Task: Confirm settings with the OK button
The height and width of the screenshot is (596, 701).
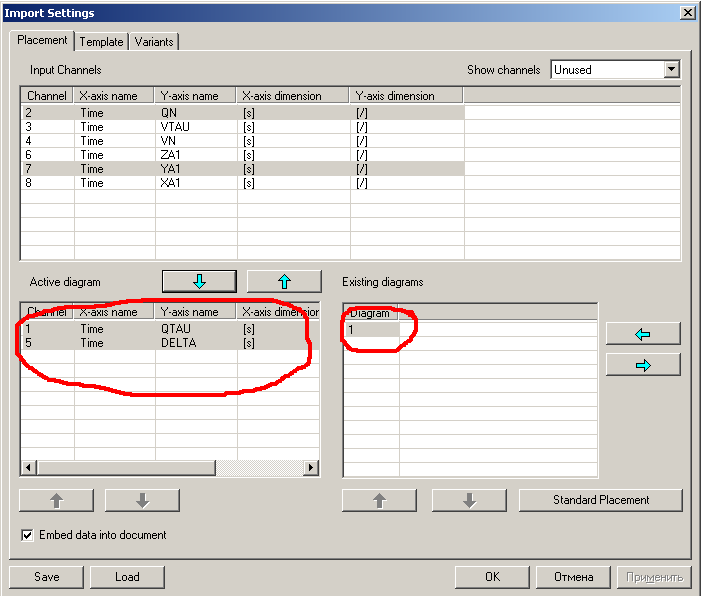Action: coord(492,577)
